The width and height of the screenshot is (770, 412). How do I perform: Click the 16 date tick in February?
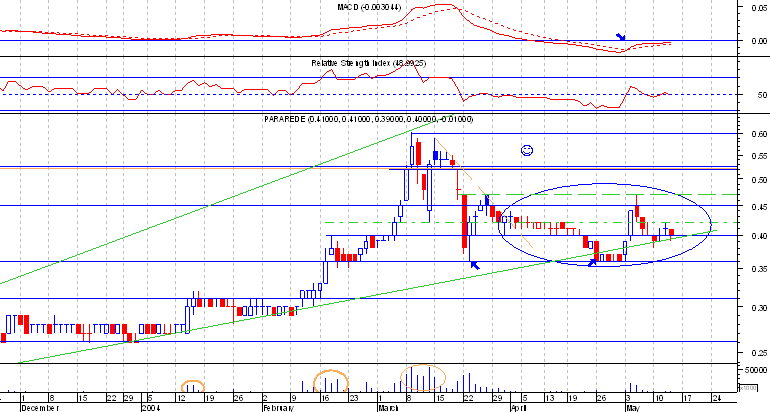[324, 398]
